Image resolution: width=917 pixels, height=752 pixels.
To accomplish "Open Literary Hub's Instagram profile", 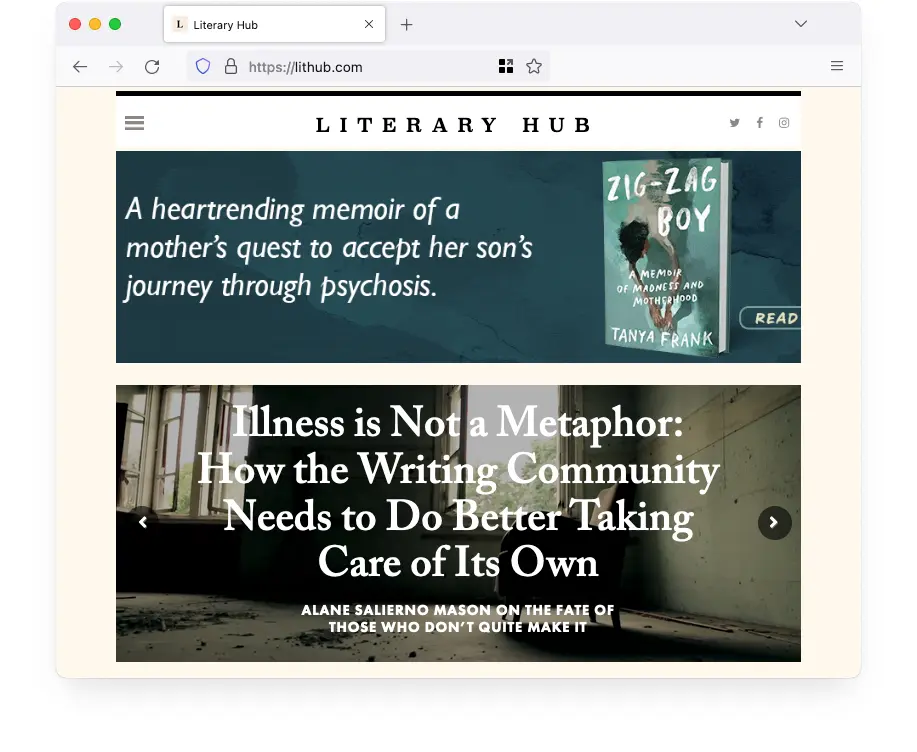I will click(784, 123).
